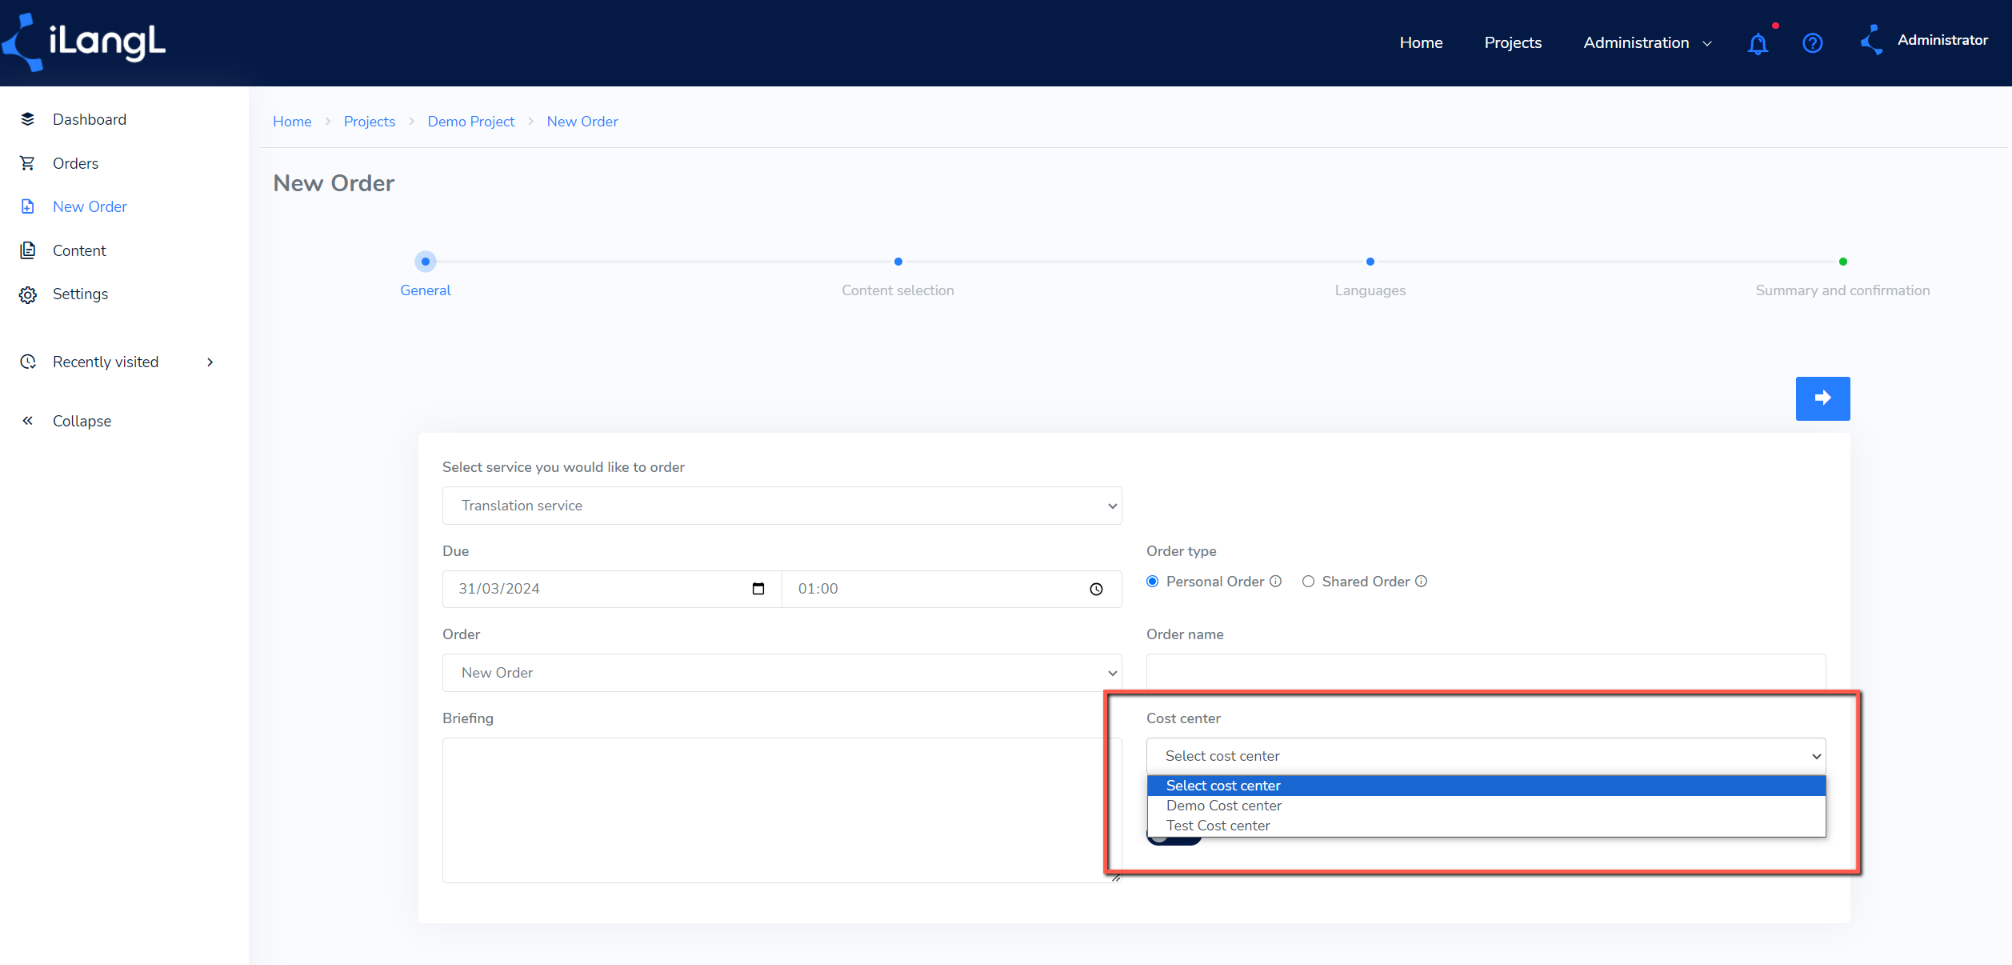The image size is (2012, 965).
Task: Go to Demo Project breadcrumb
Action: (x=471, y=121)
